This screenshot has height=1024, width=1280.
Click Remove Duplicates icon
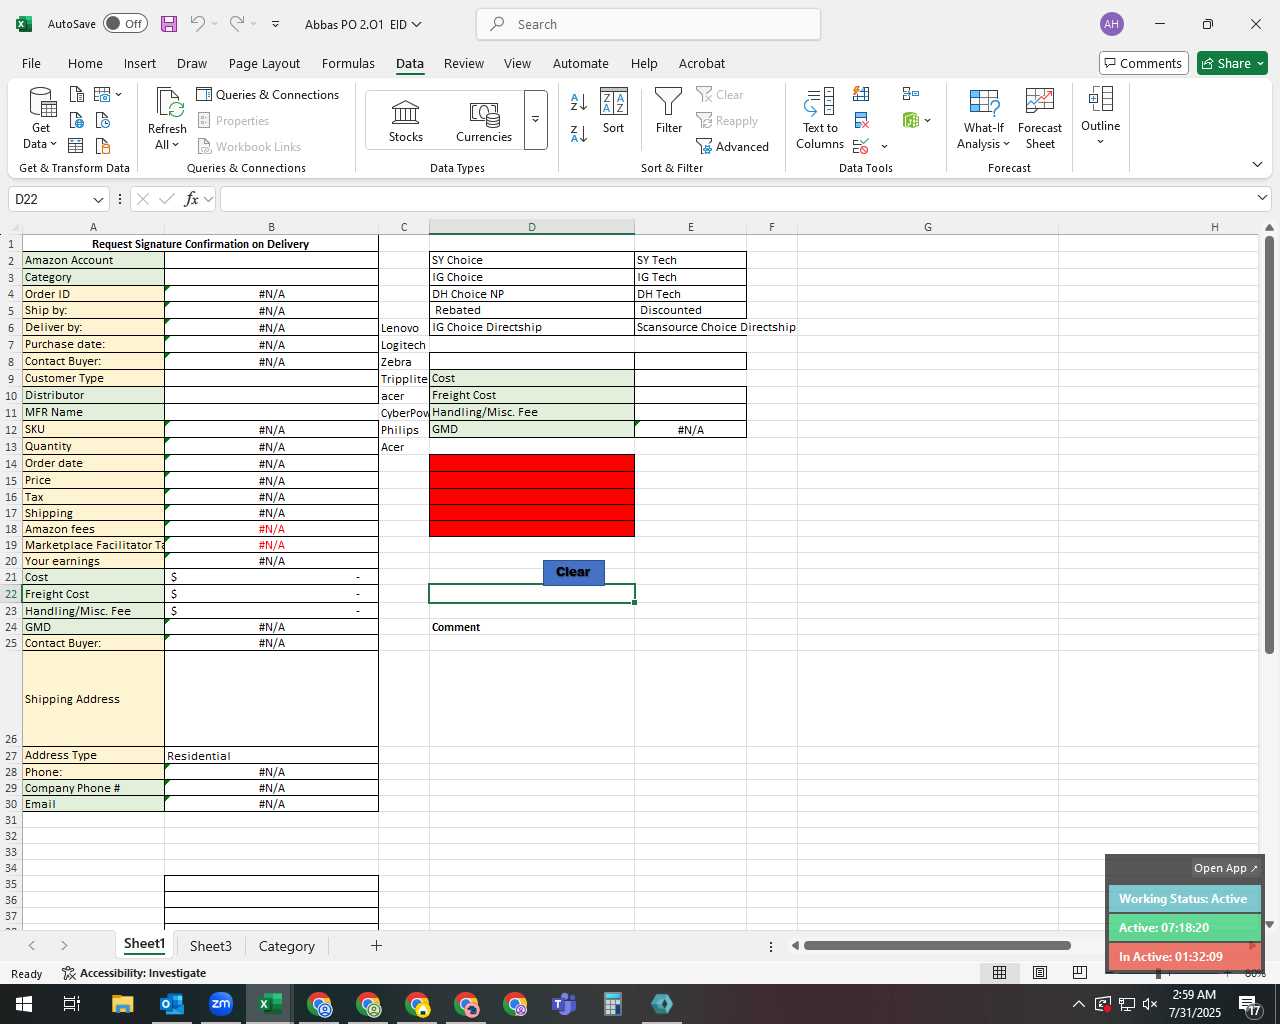(x=861, y=120)
